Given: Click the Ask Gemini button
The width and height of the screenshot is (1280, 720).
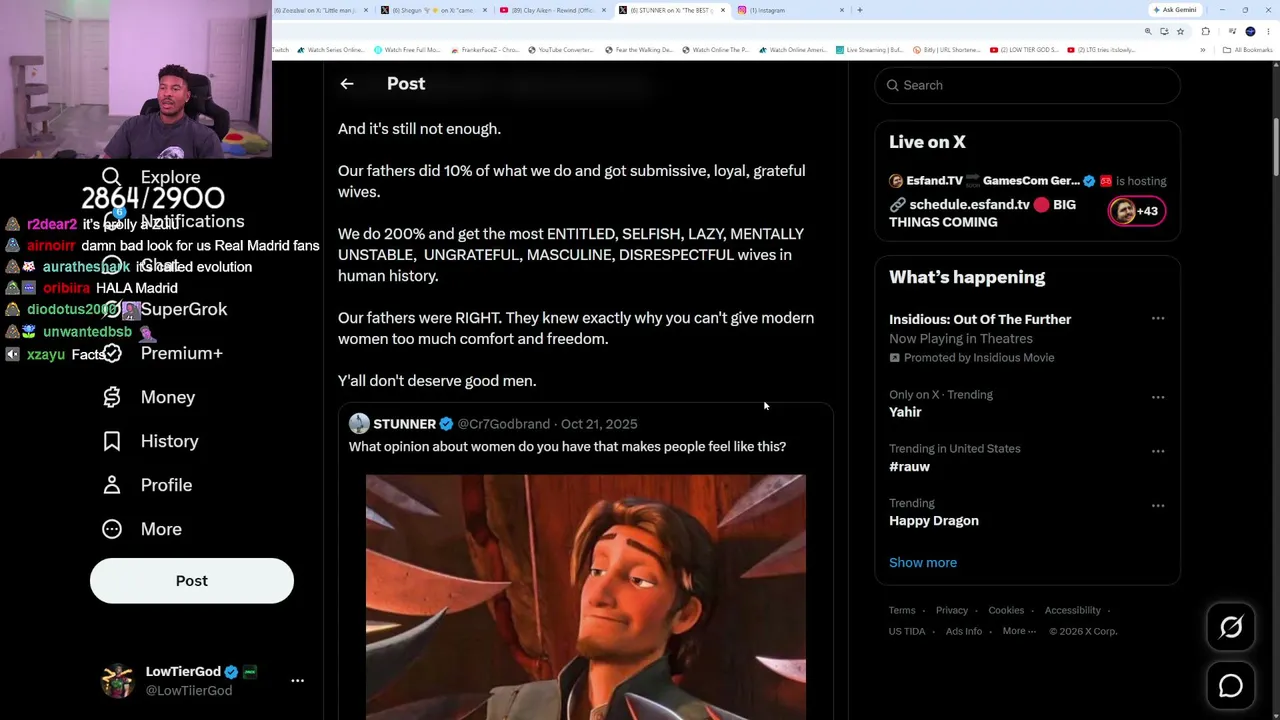Looking at the screenshot, I should (x=1175, y=10).
